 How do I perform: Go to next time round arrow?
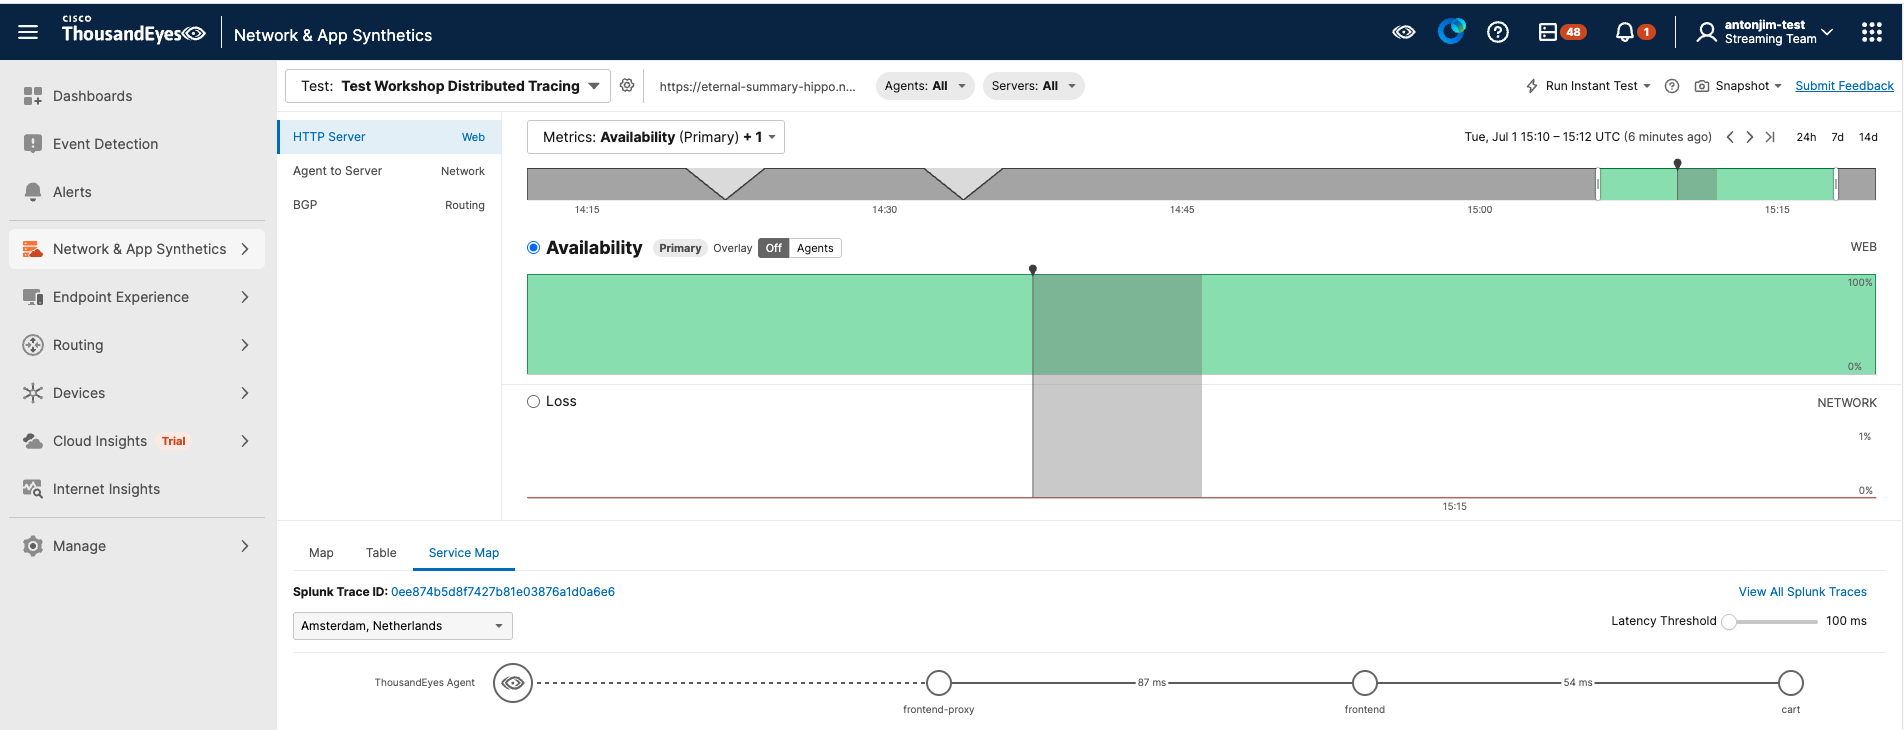coord(1749,137)
